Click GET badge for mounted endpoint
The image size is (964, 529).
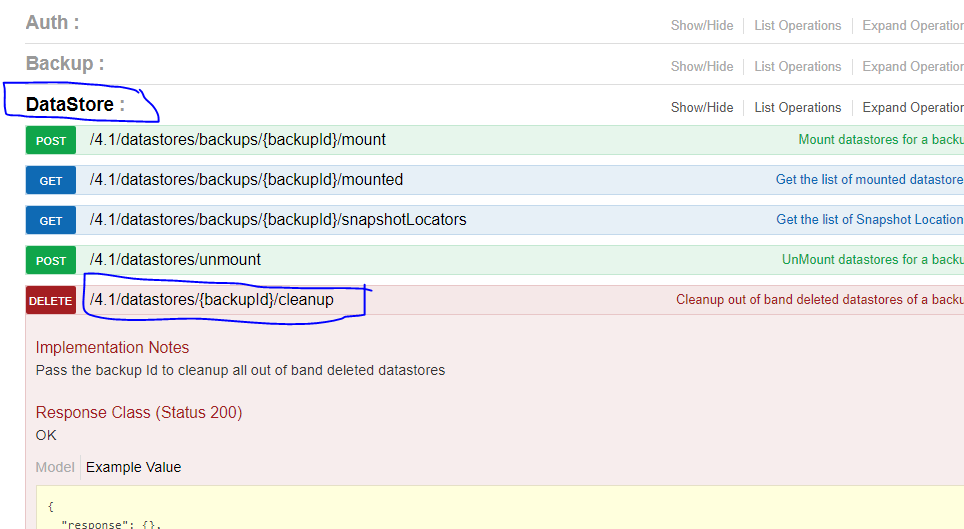tap(50, 180)
